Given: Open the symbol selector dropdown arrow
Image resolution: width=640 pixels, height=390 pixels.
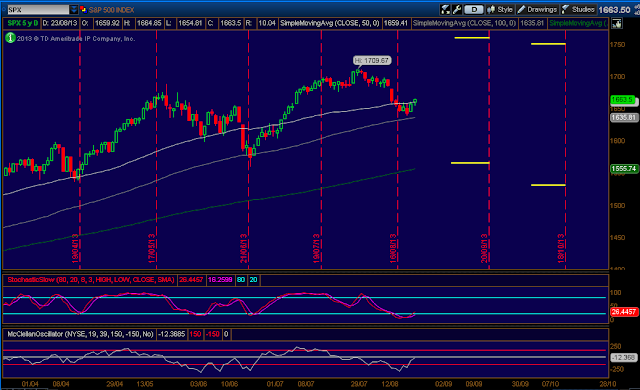Looking at the screenshot, I should point(74,9).
